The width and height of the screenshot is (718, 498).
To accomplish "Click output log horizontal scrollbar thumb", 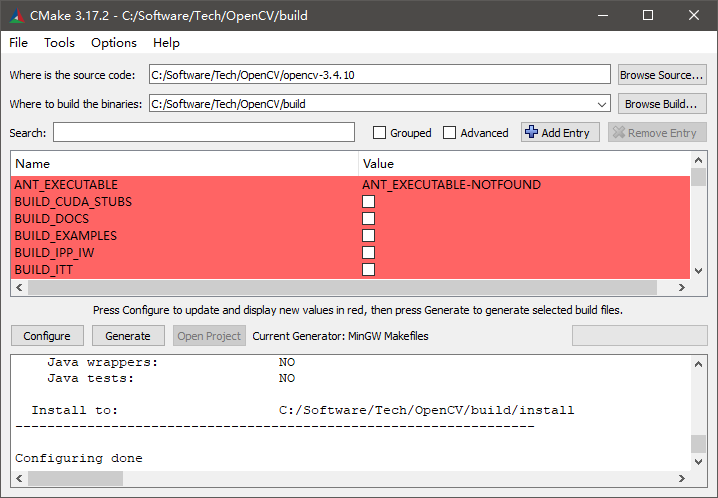I will (76, 478).
